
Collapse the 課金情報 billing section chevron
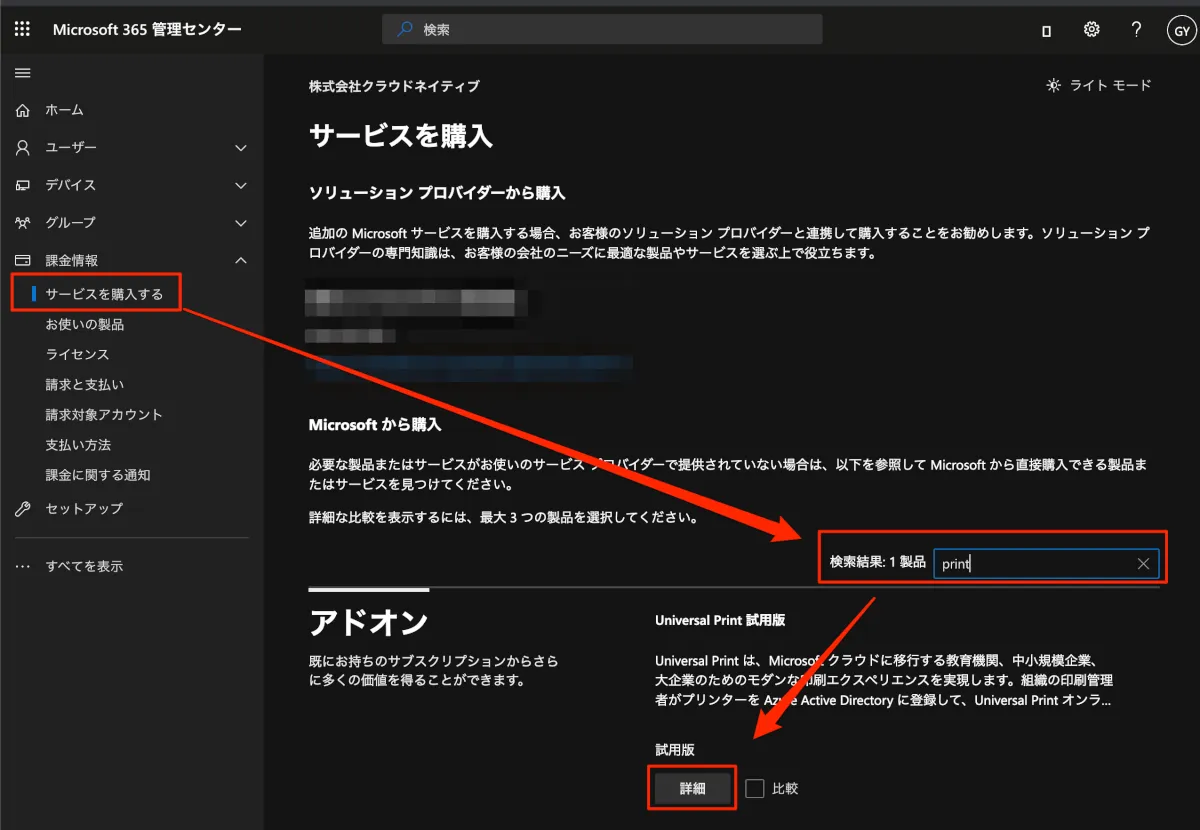pyautogui.click(x=240, y=260)
